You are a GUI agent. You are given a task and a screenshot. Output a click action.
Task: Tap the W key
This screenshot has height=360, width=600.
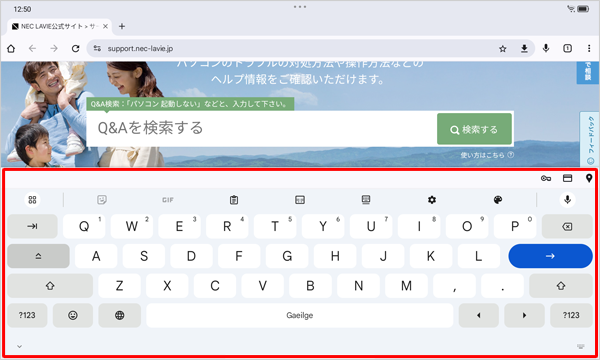pyautogui.click(x=132, y=226)
